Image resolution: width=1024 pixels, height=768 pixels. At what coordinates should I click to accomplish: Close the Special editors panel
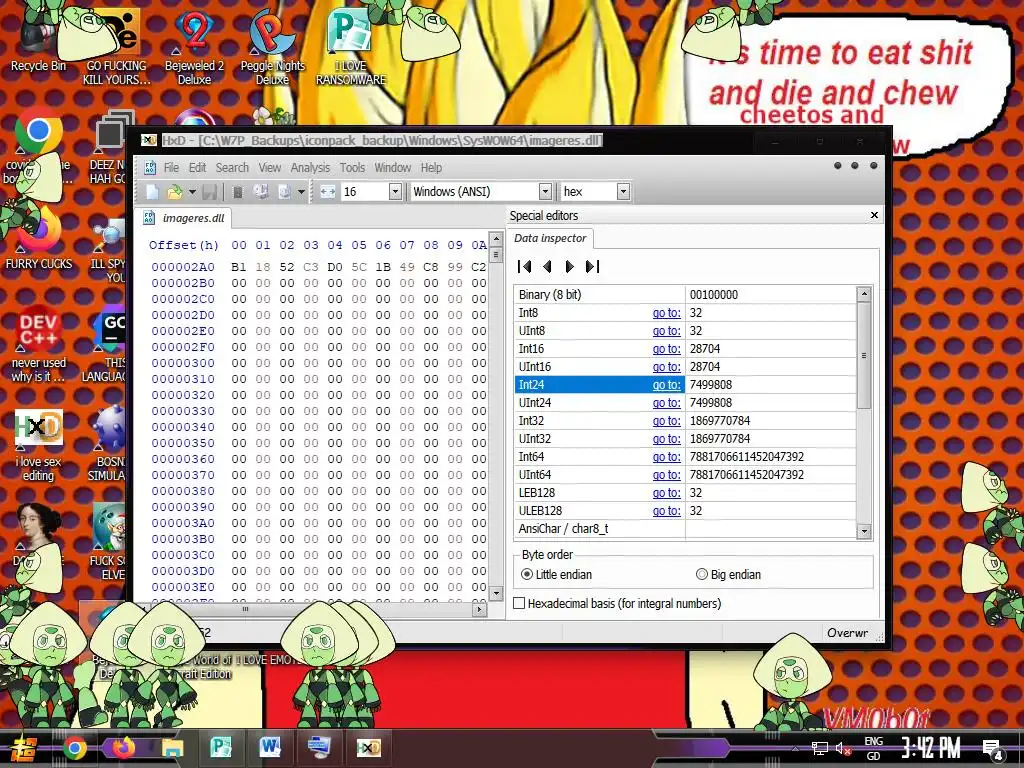[x=874, y=215]
